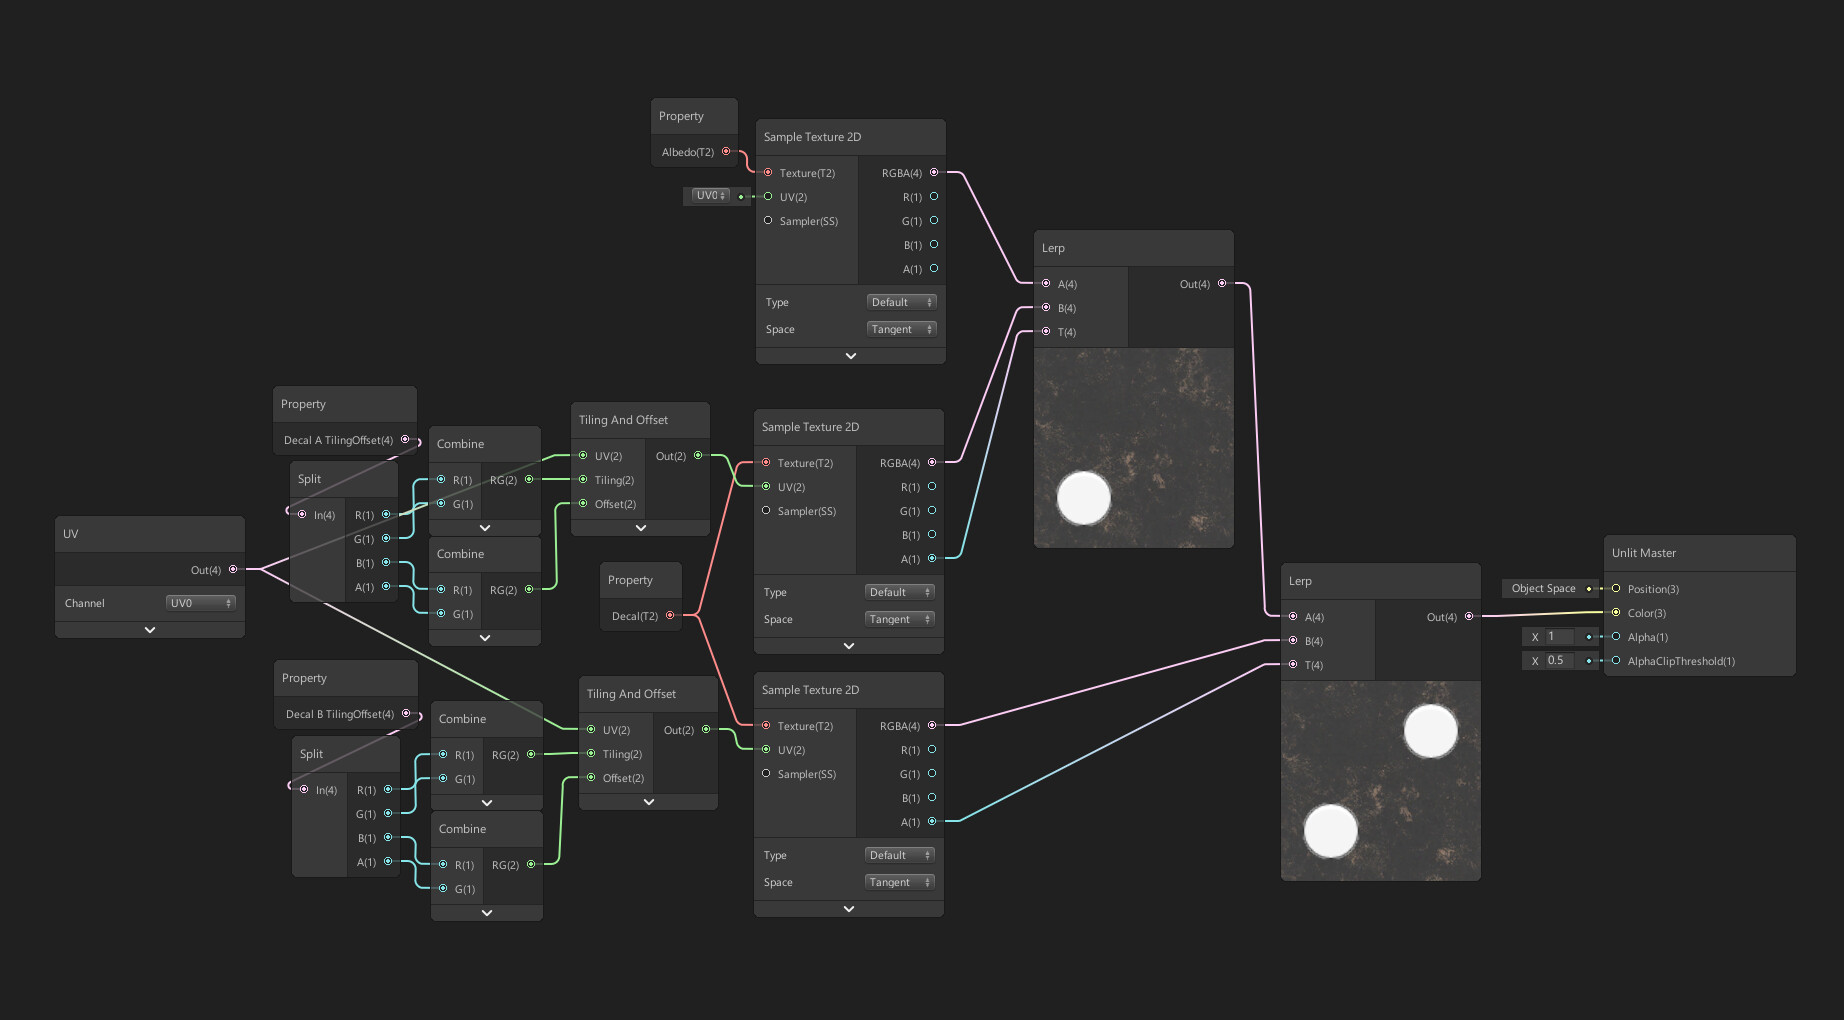
Task: Open the Type Default dropdown on top Sample Texture 2D
Action: click(x=901, y=301)
